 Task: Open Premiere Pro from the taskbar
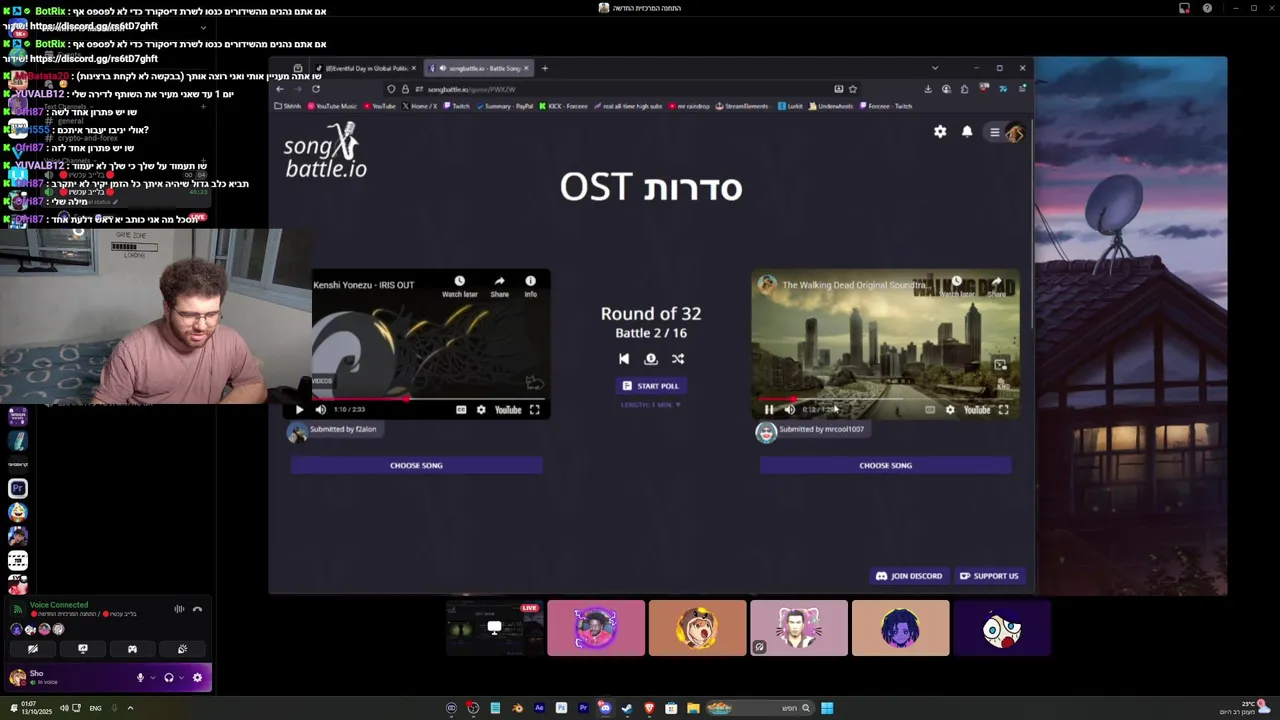583,708
